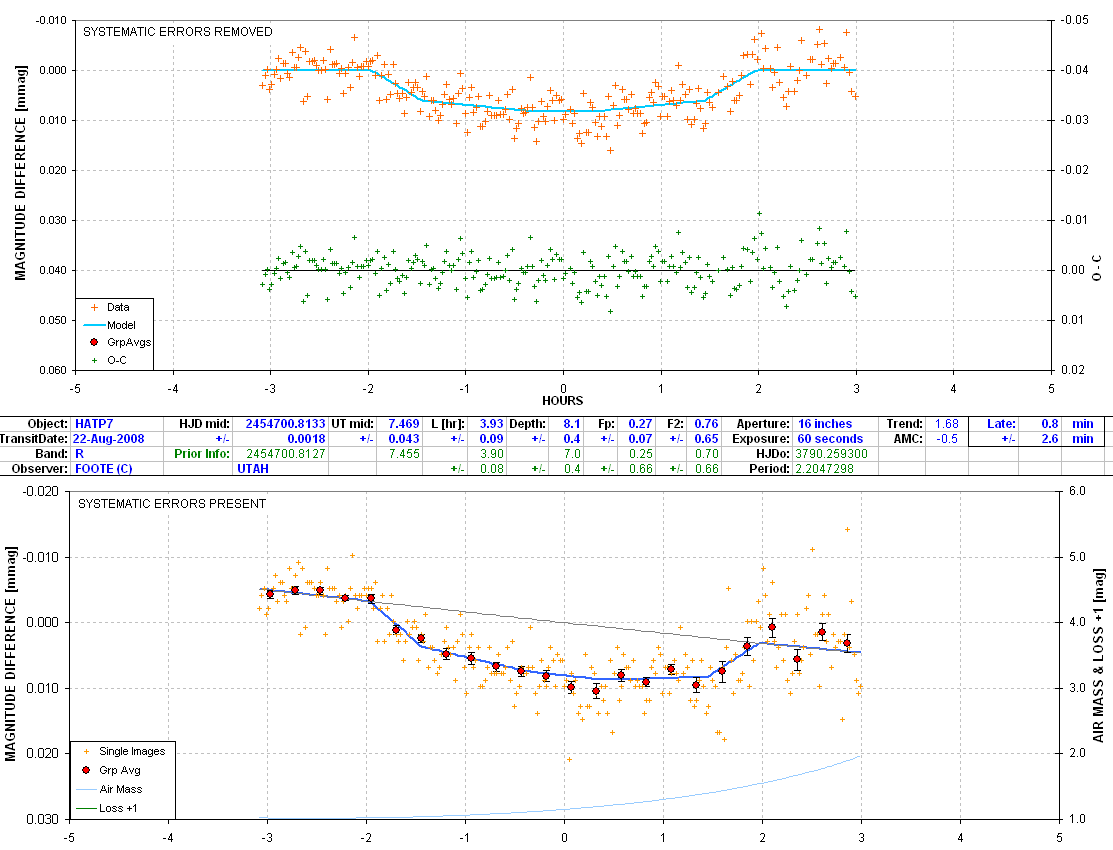This screenshot has width=1113, height=850.
Task: Click the 'Aperture:' label cell
Action: click(763, 424)
